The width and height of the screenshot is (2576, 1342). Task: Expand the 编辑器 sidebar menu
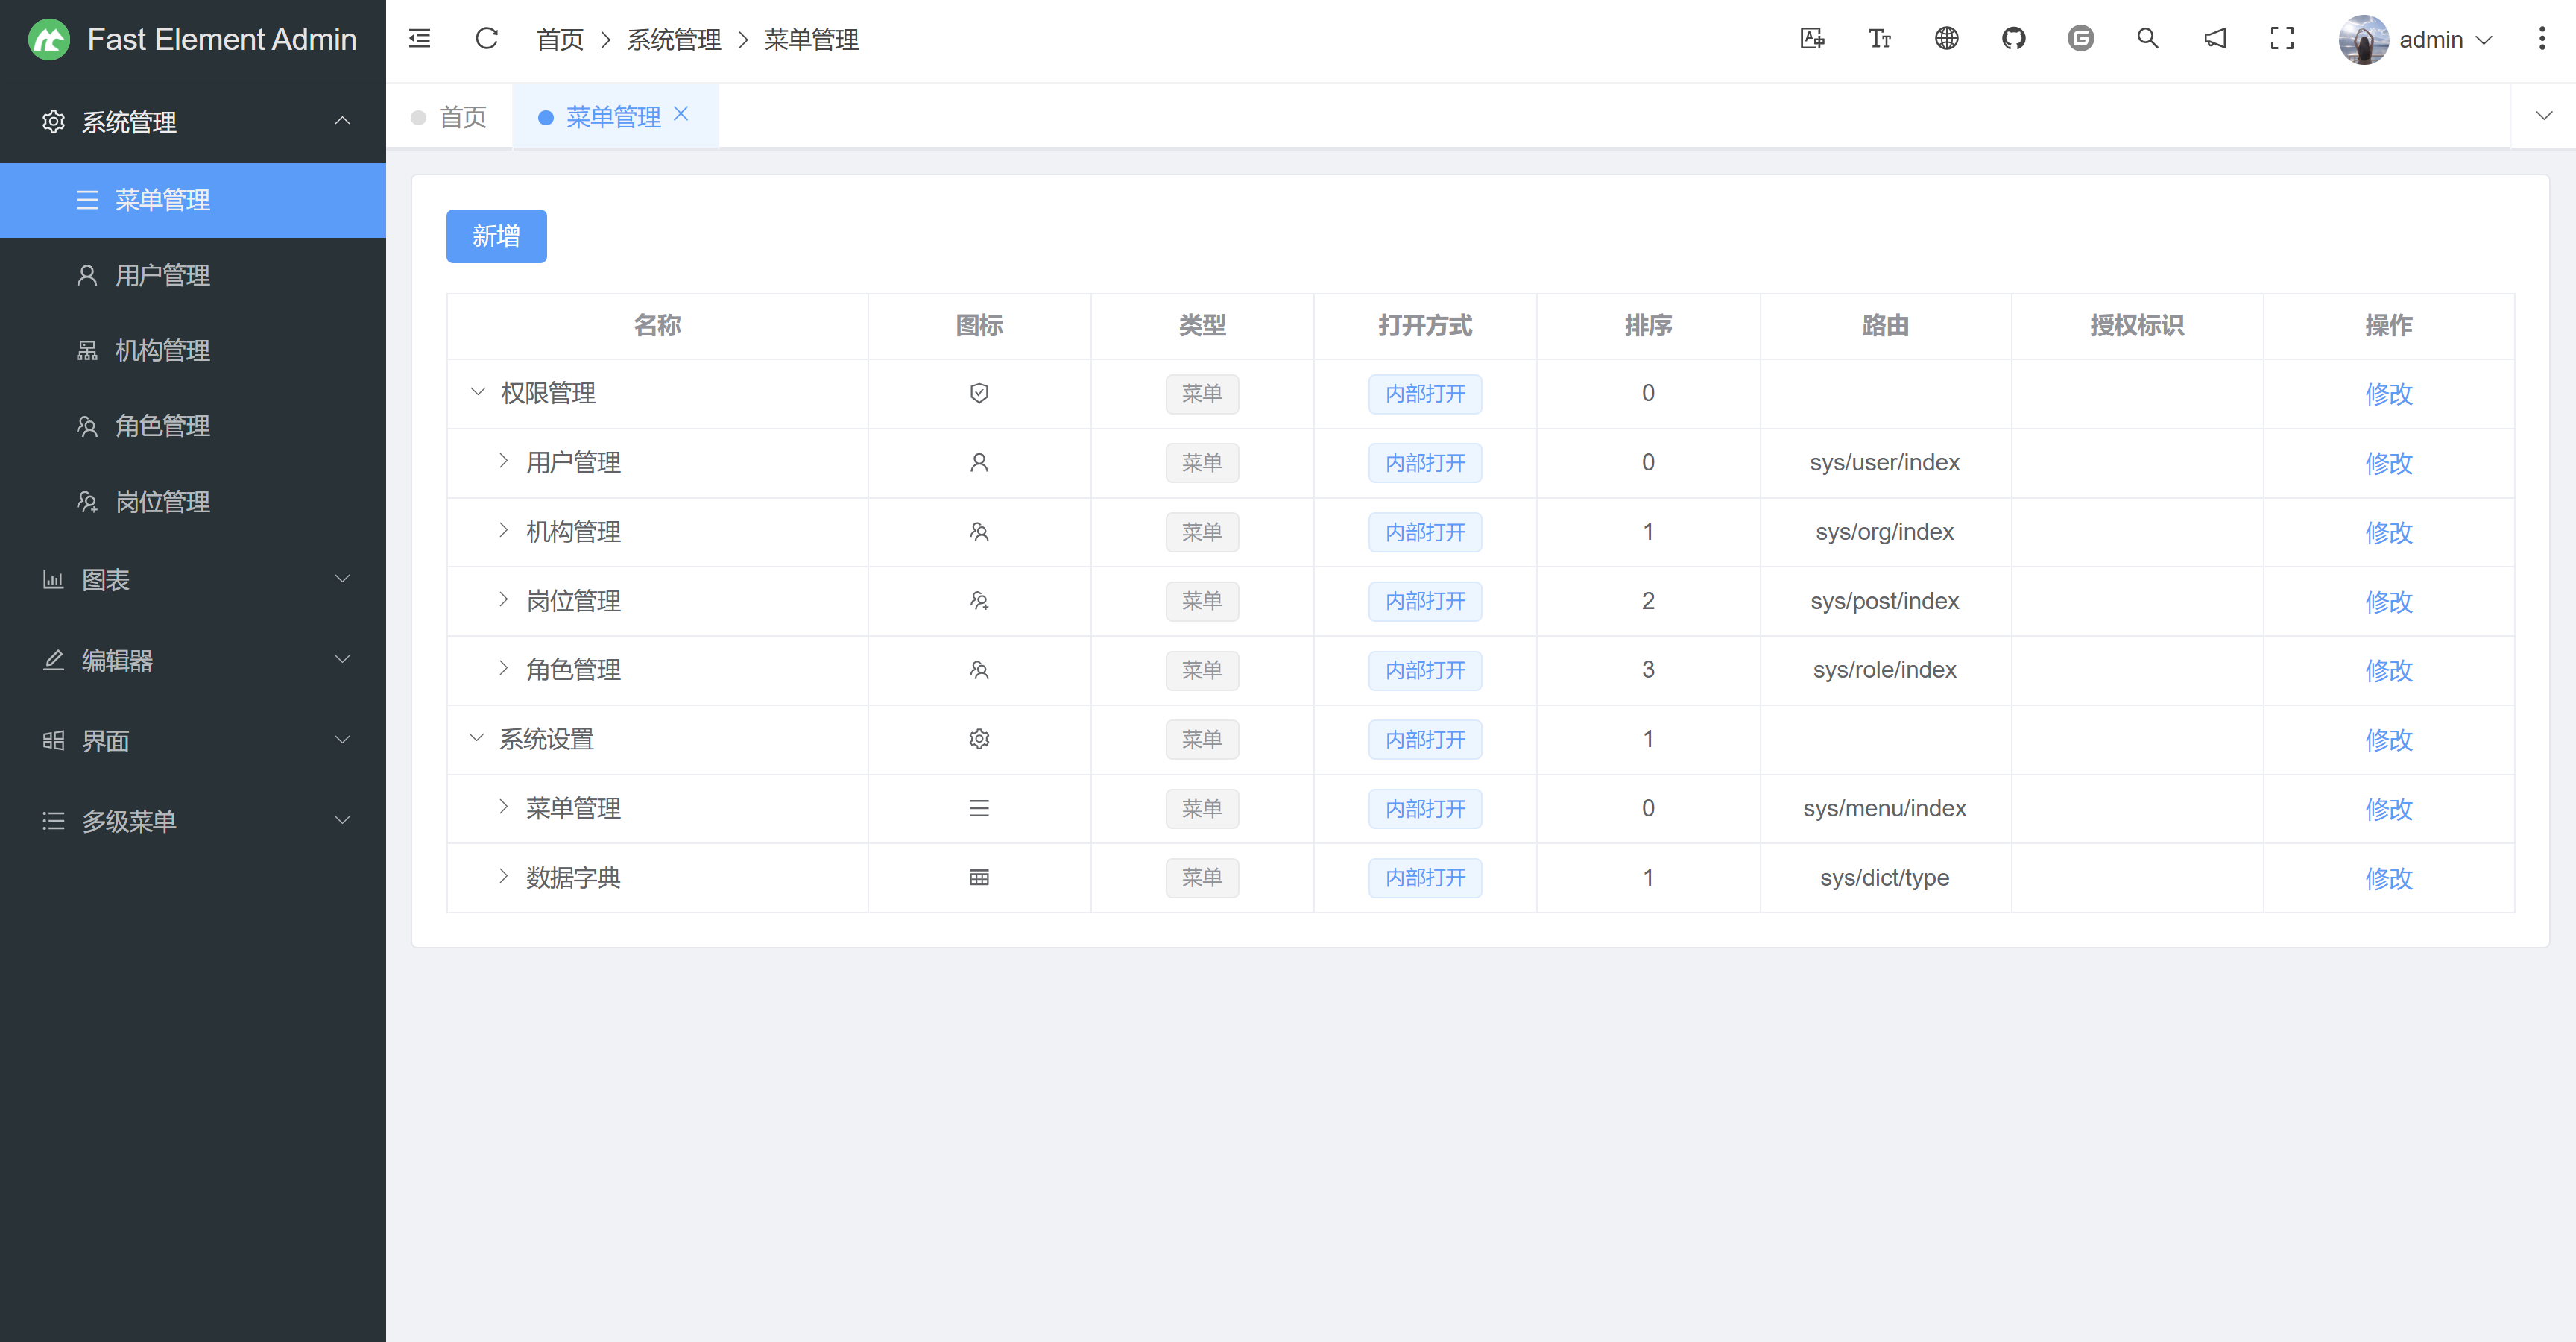[x=193, y=660]
